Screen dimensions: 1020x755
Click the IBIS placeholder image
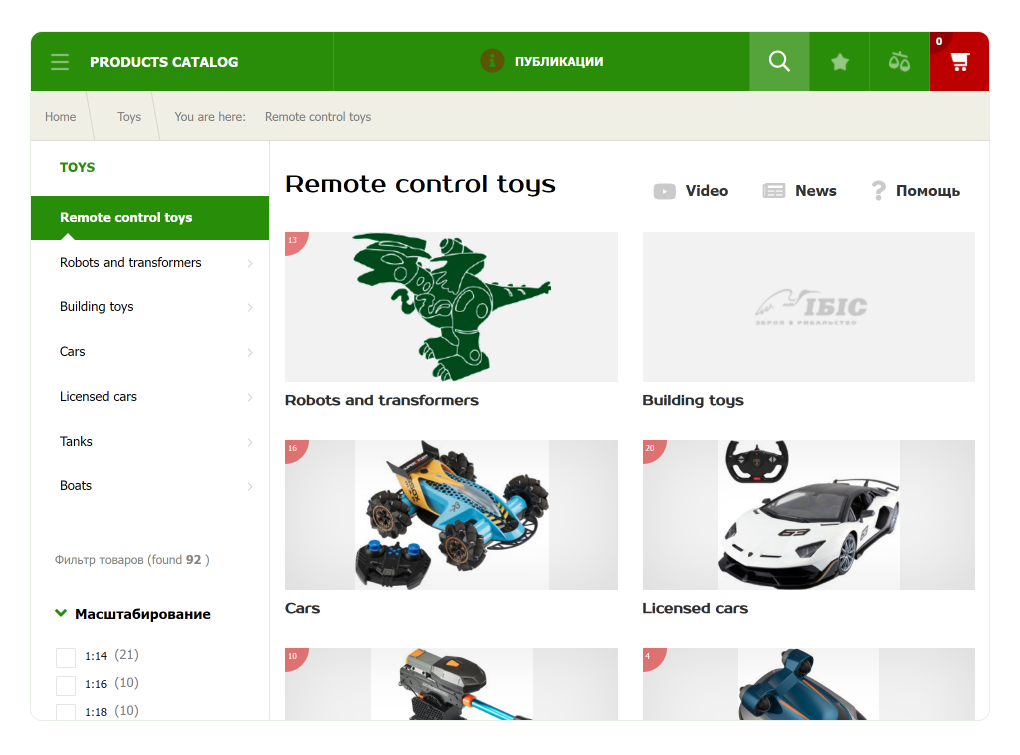[x=809, y=307]
